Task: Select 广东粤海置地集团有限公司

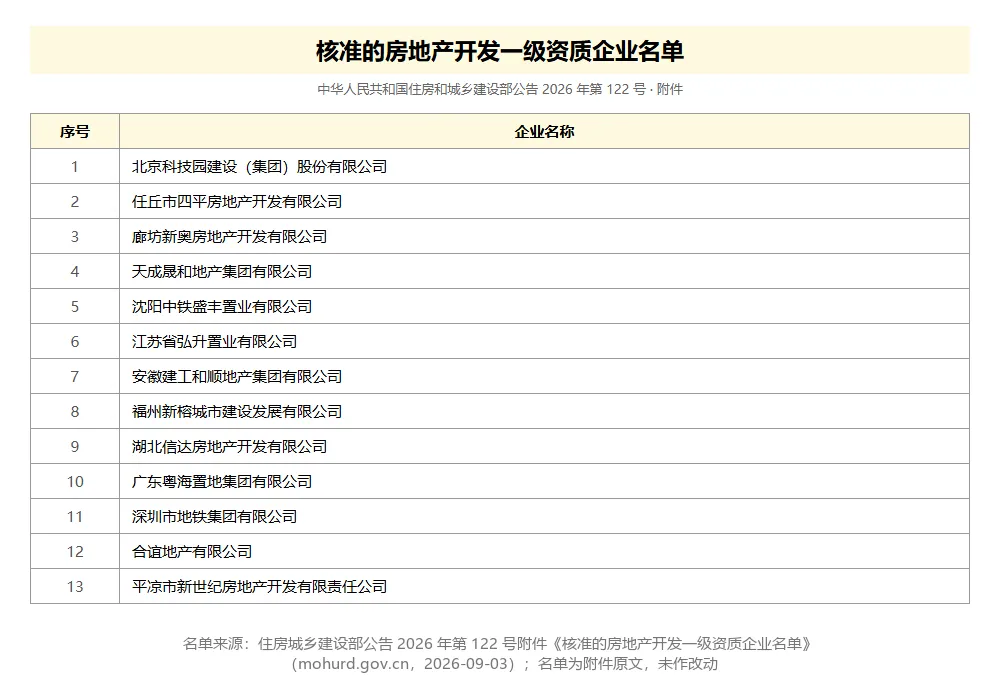Action: (x=222, y=482)
